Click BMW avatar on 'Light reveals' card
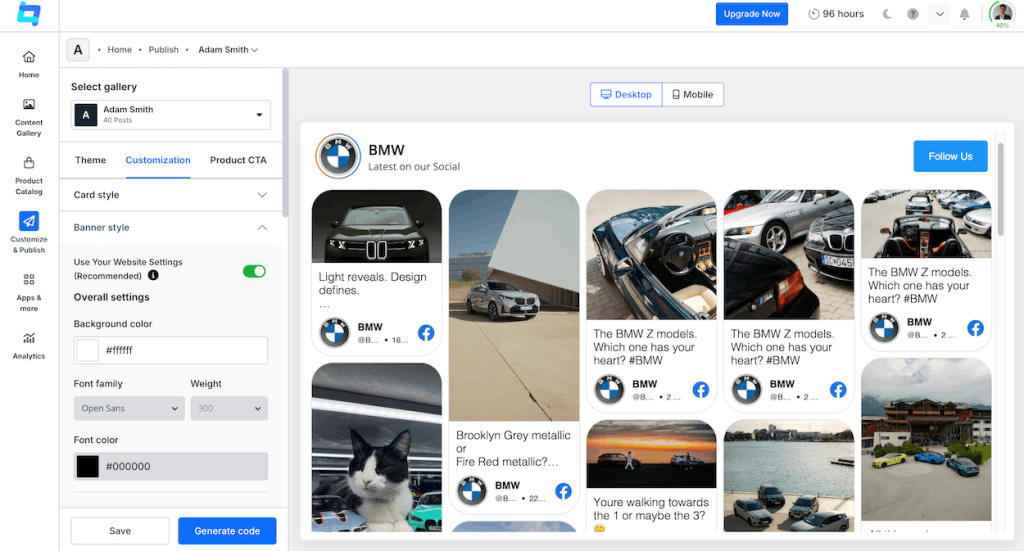Viewport: 1024px width, 551px height. click(334, 332)
